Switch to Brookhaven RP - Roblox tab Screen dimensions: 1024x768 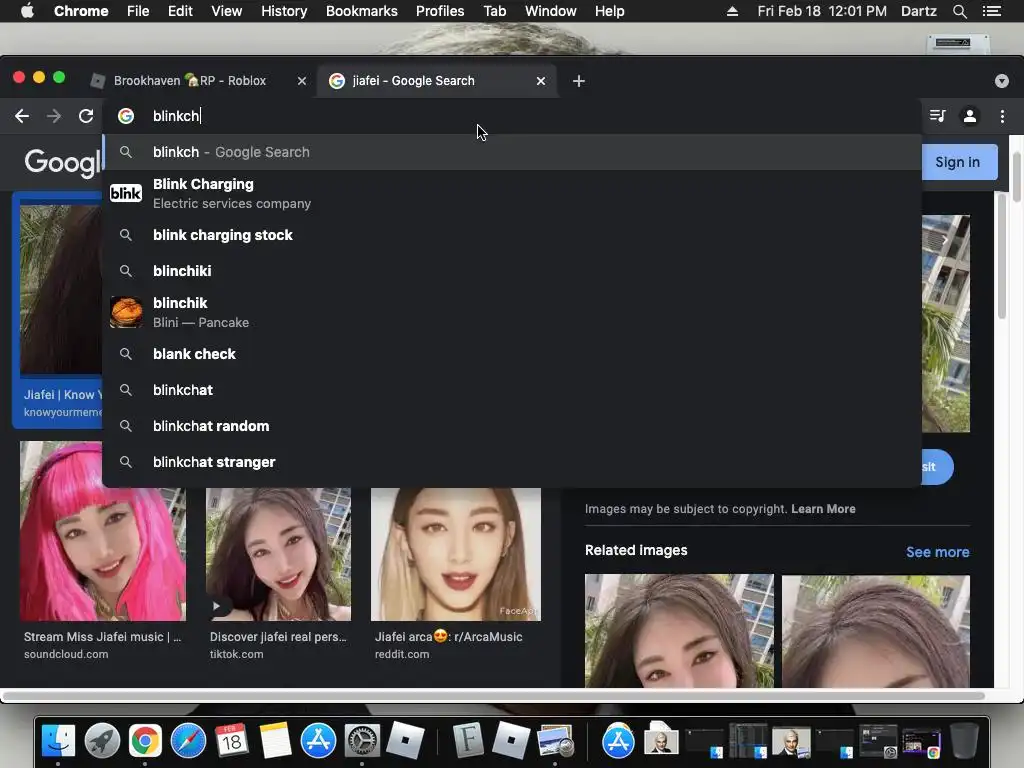[189, 81]
